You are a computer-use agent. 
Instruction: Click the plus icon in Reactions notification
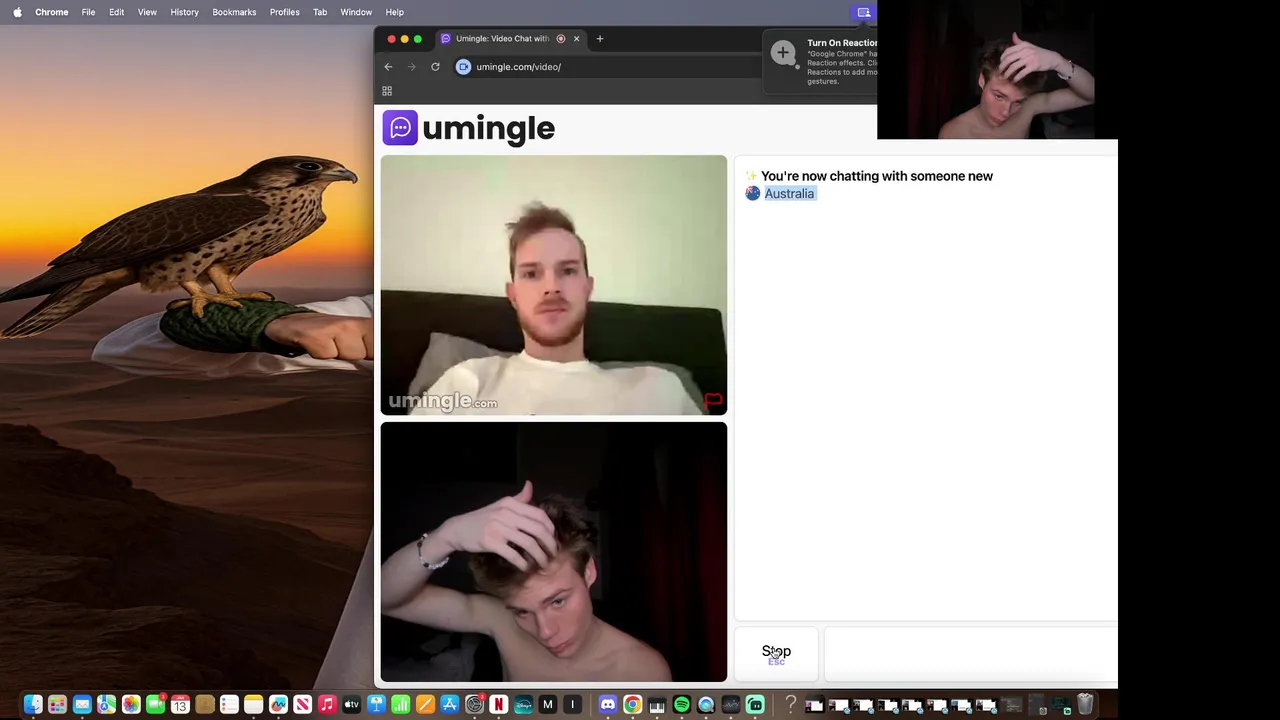(x=783, y=52)
